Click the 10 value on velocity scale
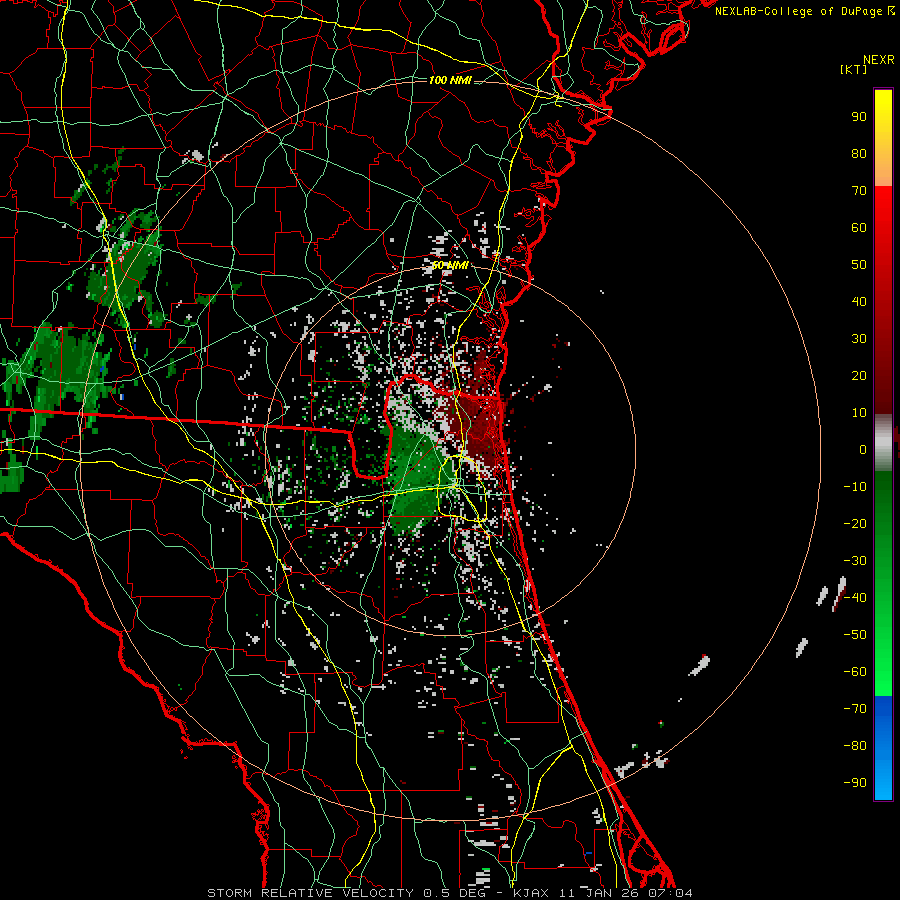Screen dimensions: 900x900 tap(859, 413)
